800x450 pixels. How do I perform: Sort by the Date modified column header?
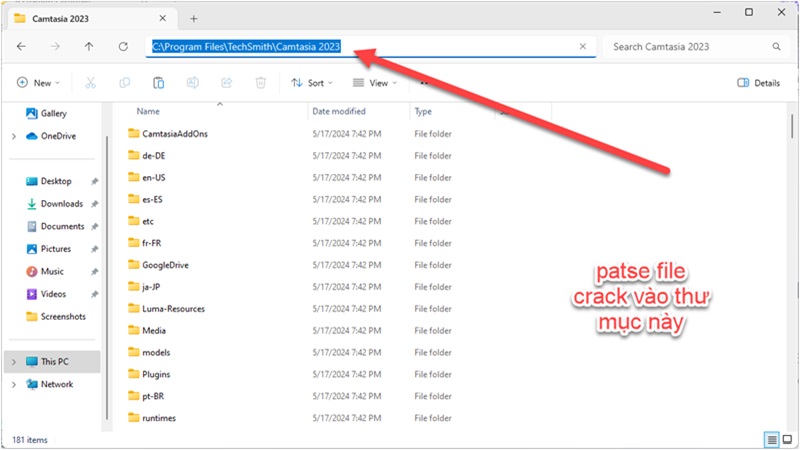tap(340, 112)
